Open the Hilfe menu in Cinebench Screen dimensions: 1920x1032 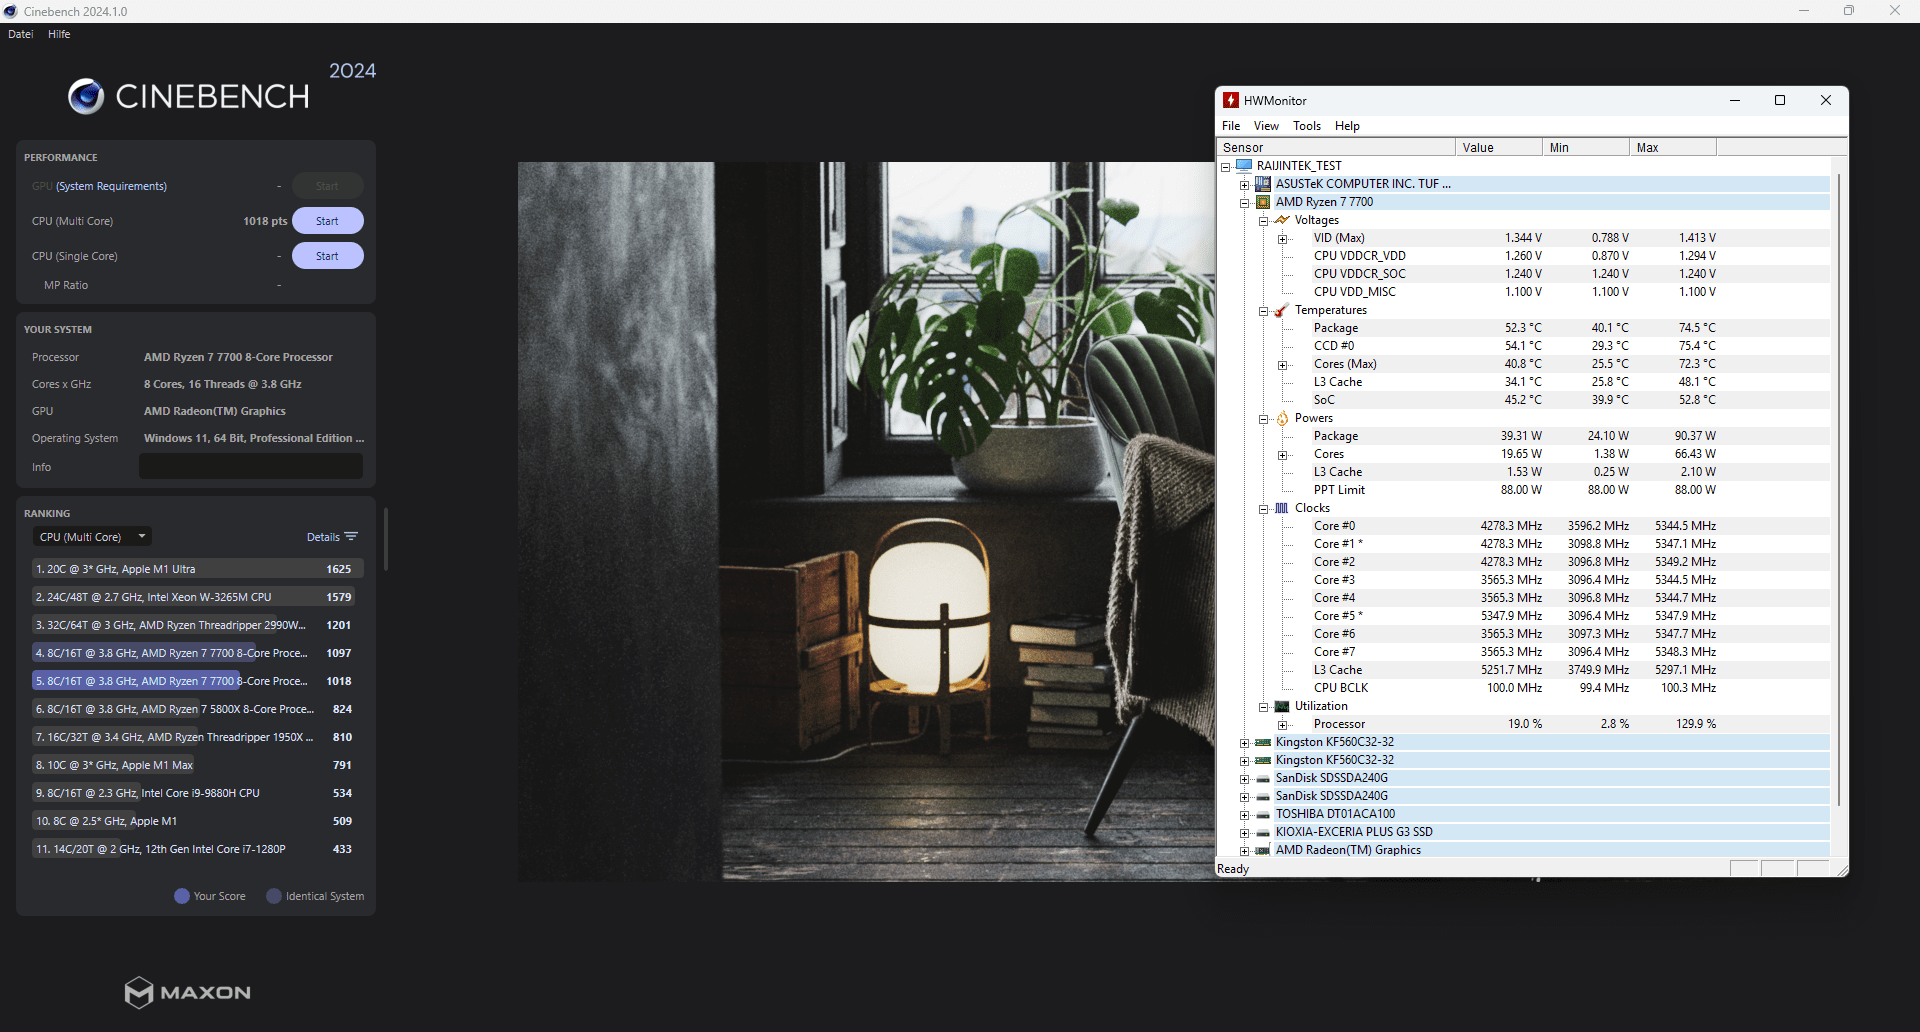59,34
